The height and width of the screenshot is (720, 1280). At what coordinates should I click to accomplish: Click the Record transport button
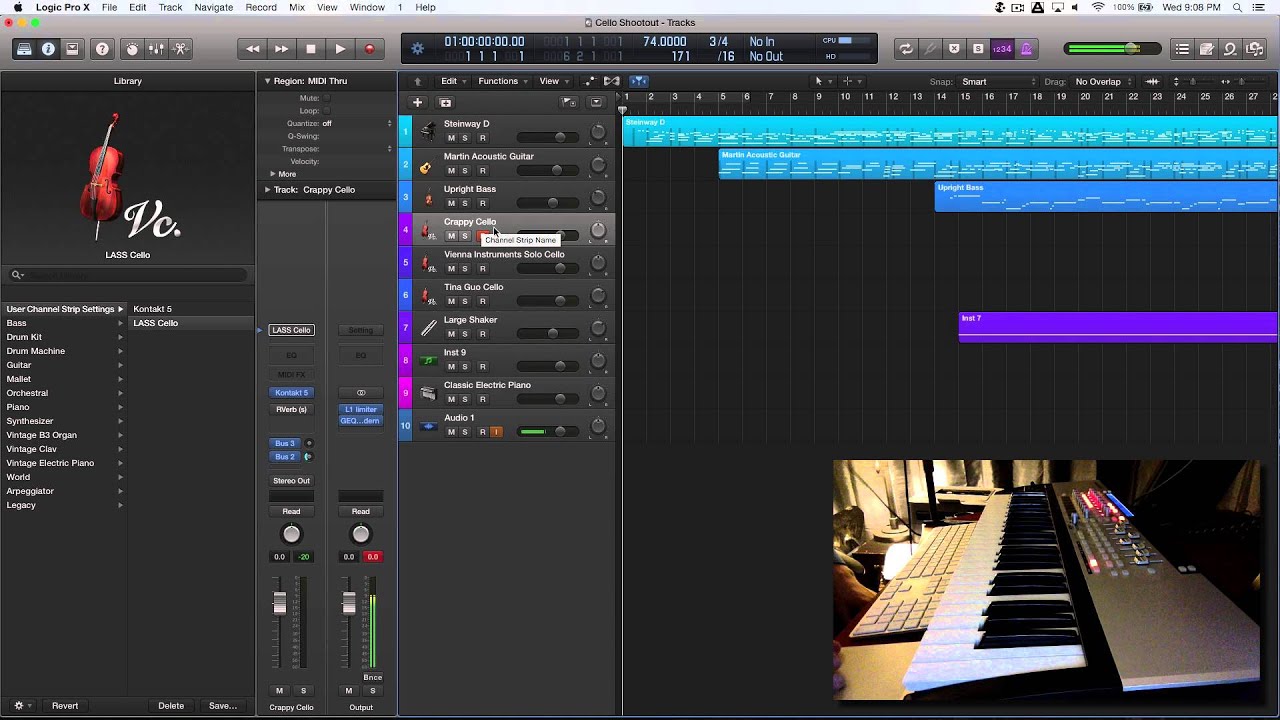pos(369,49)
